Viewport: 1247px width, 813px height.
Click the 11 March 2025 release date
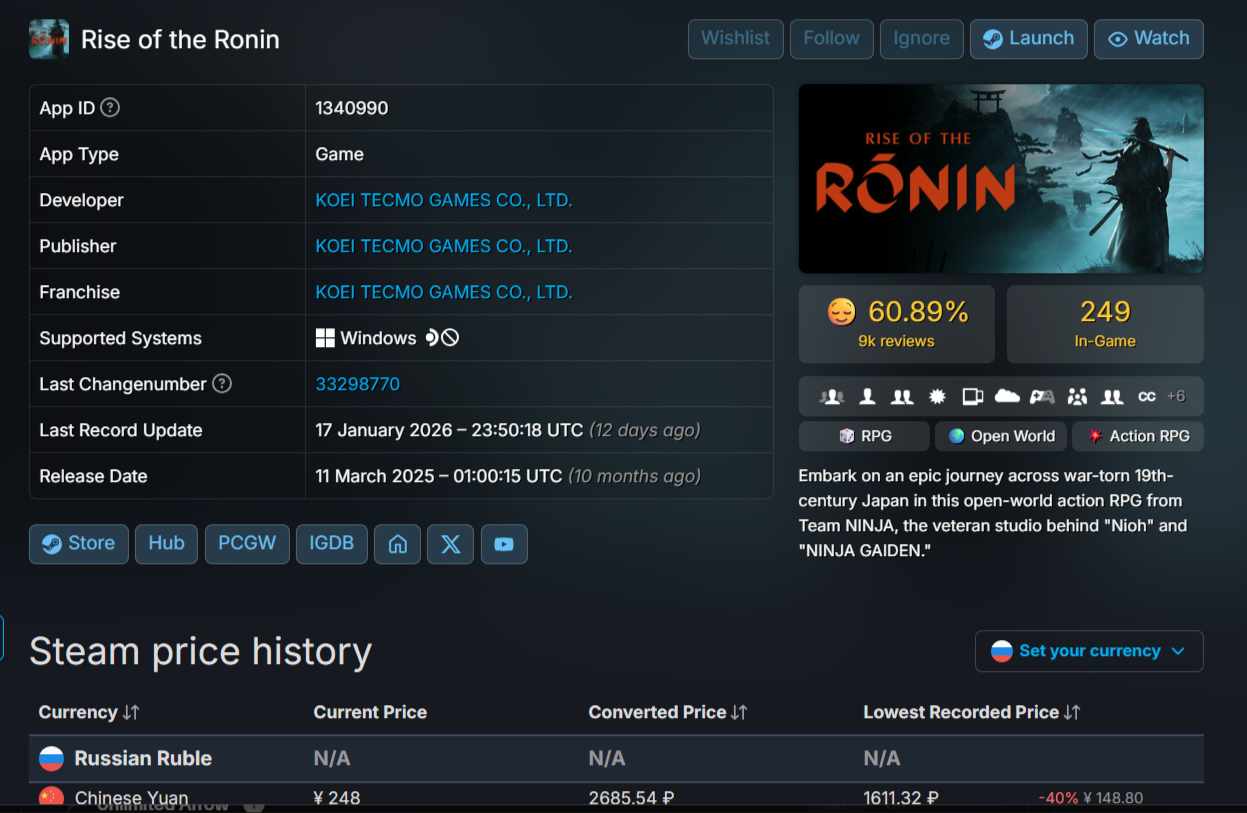click(439, 476)
